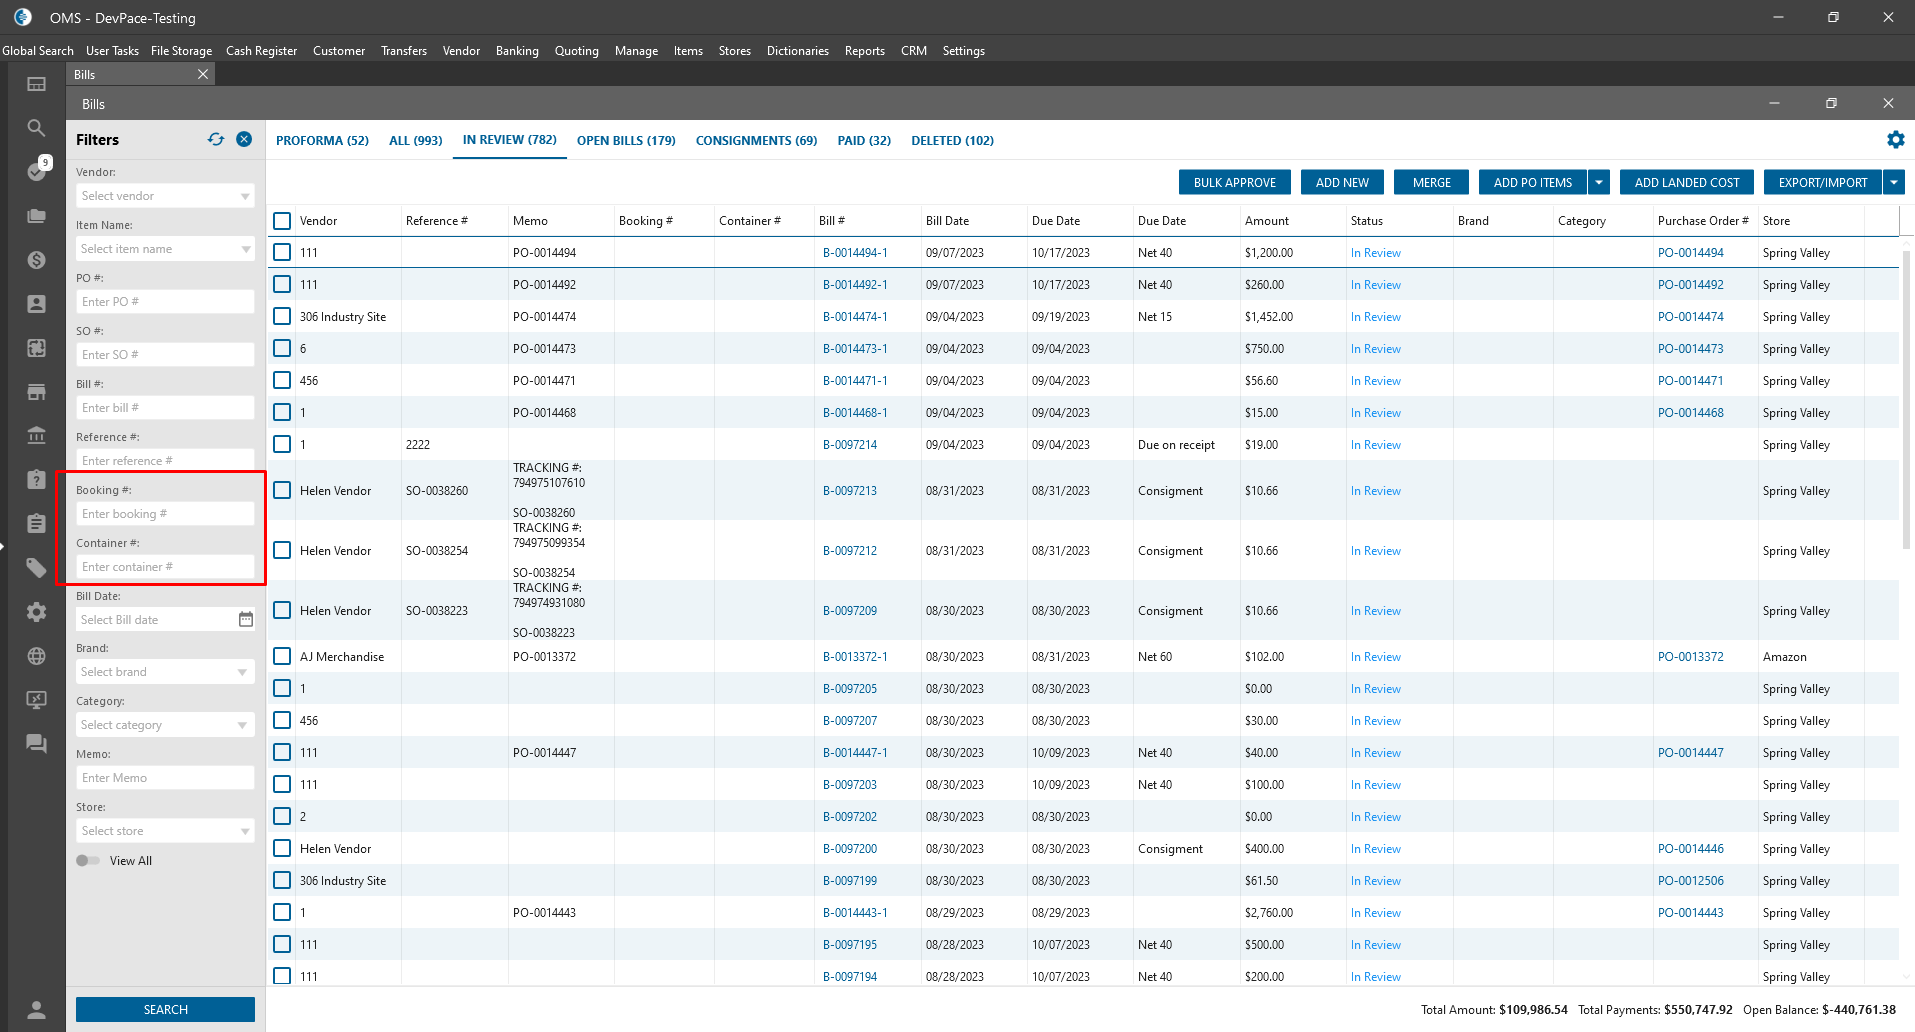
Task: Enable the View All toggle
Action: click(88, 861)
